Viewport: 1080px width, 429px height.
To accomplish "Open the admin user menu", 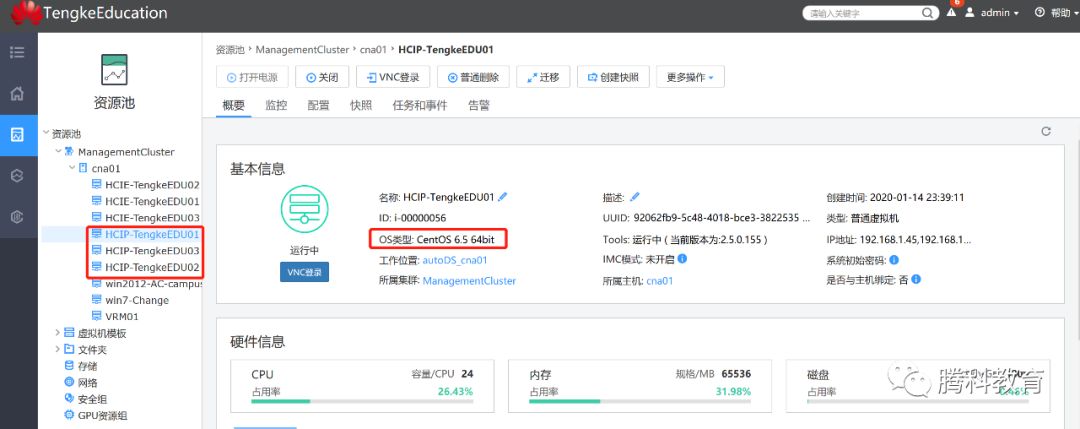I will tap(992, 12).
